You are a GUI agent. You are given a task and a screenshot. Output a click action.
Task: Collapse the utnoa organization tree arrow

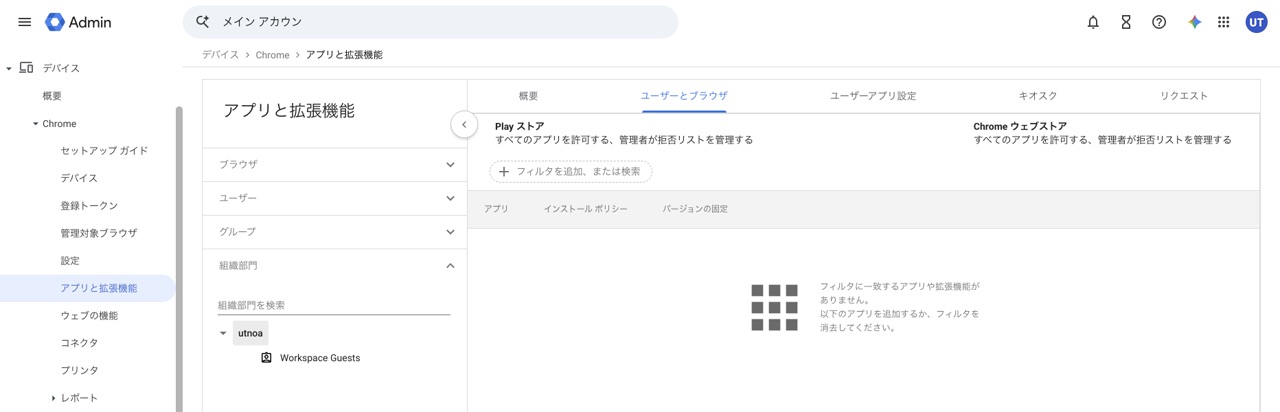click(x=223, y=333)
